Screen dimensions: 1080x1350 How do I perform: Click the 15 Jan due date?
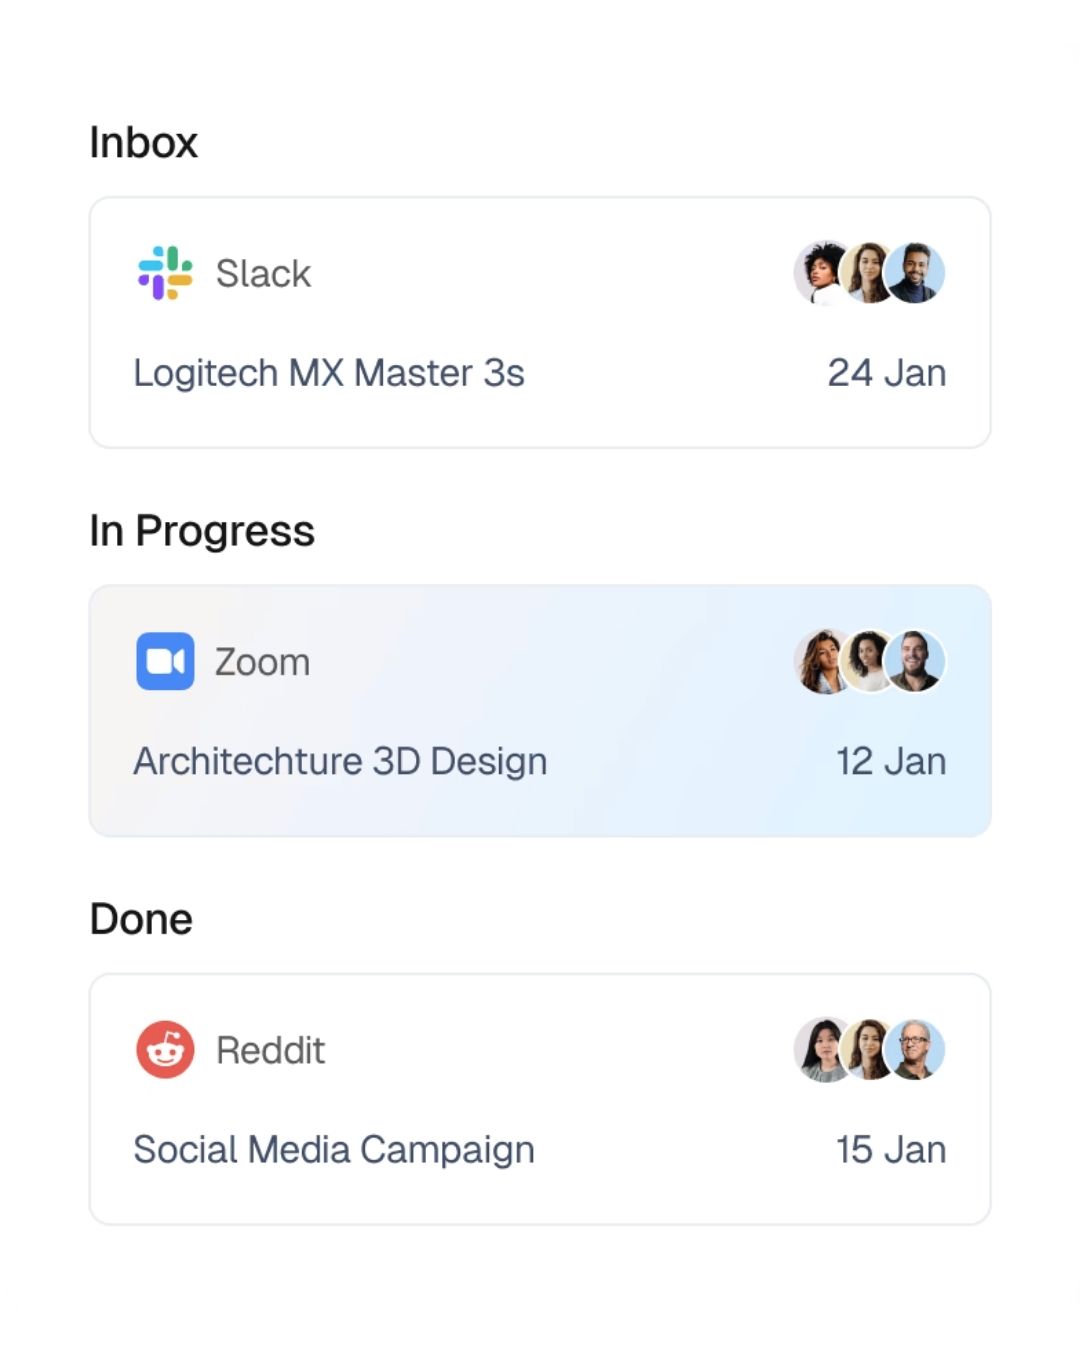tap(890, 1150)
